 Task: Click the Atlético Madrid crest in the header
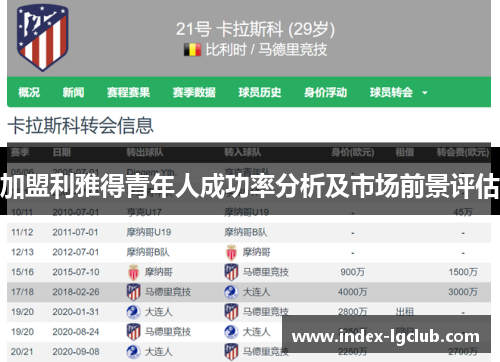[42, 38]
